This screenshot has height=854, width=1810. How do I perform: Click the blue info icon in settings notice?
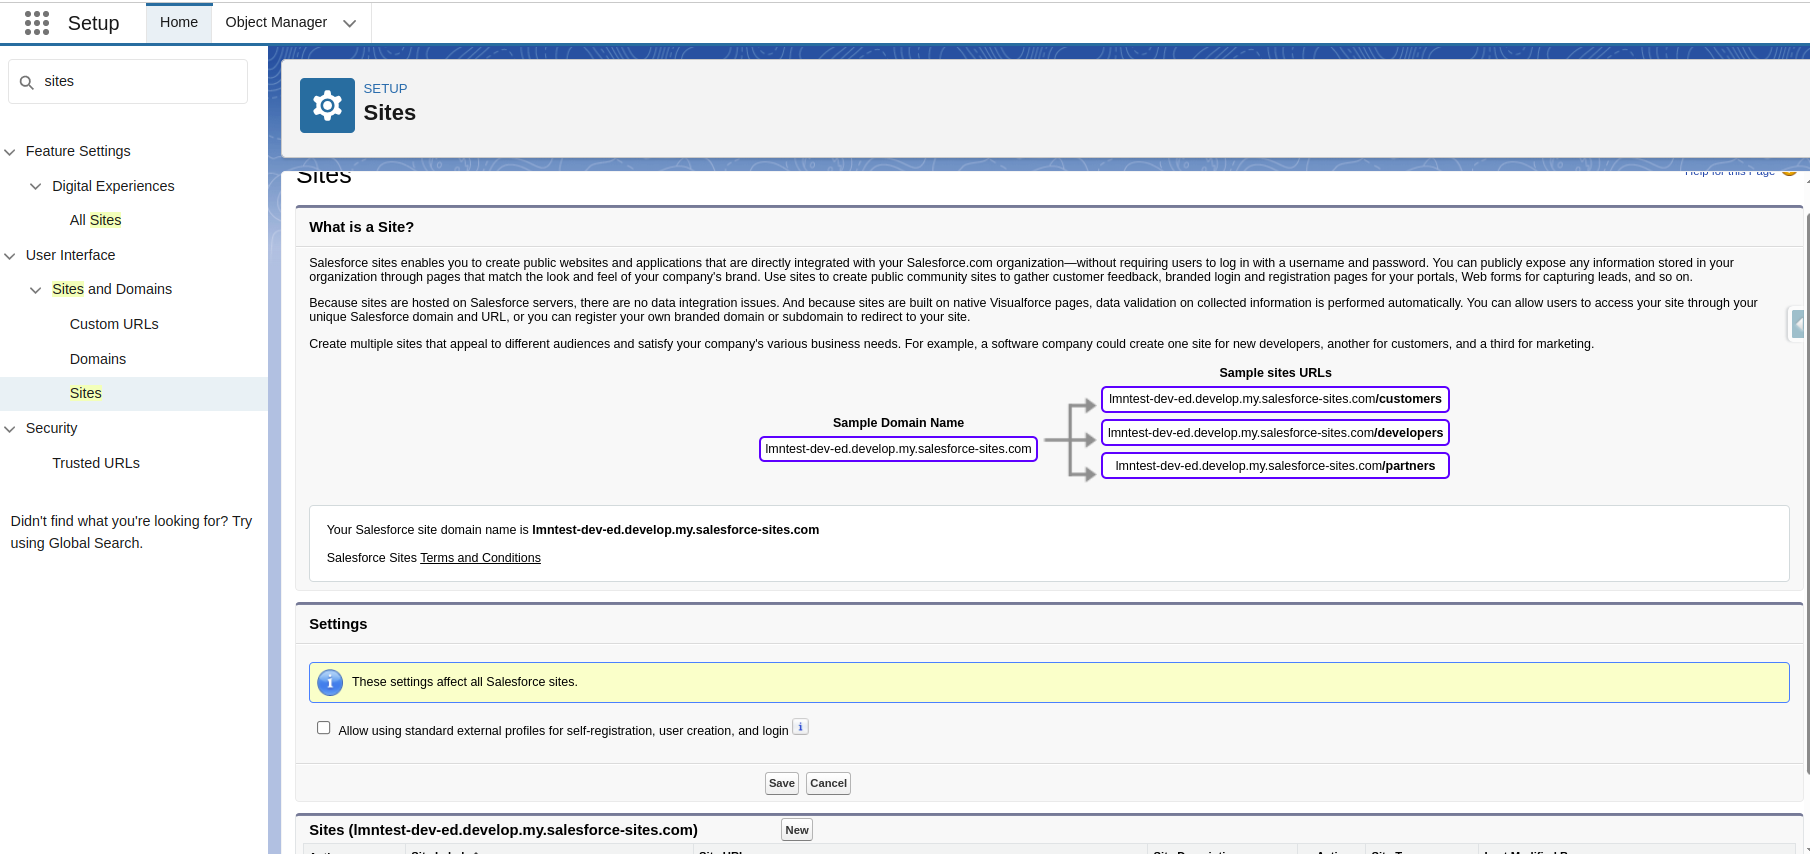point(330,682)
